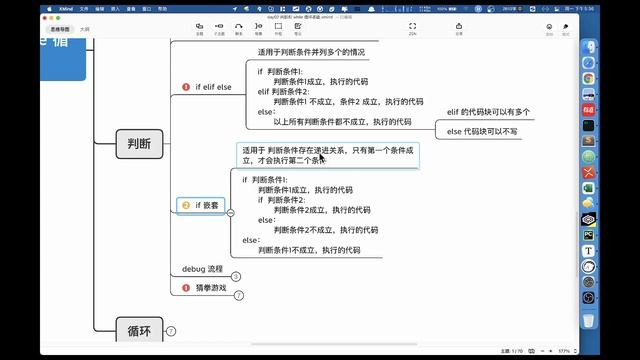Switch to Mind Map (思维导图) view tab

(60, 29)
